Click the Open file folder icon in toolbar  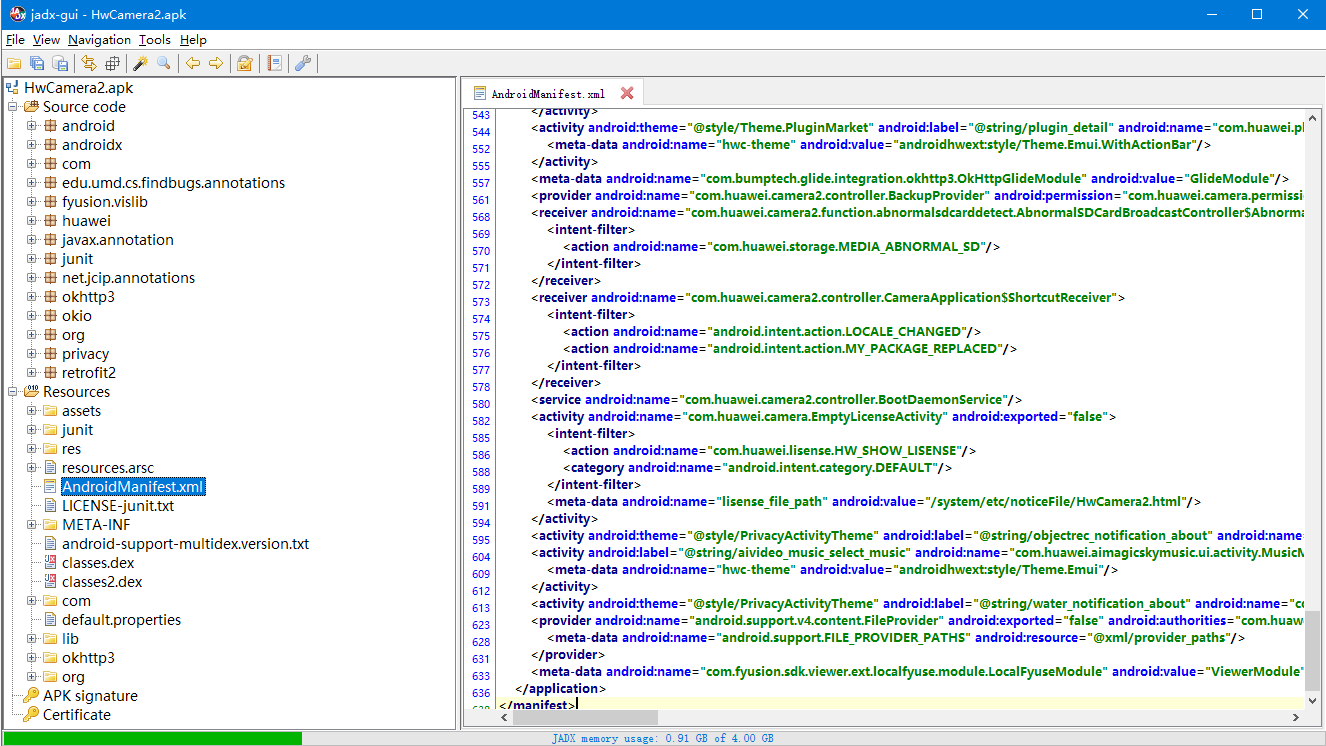(x=14, y=64)
